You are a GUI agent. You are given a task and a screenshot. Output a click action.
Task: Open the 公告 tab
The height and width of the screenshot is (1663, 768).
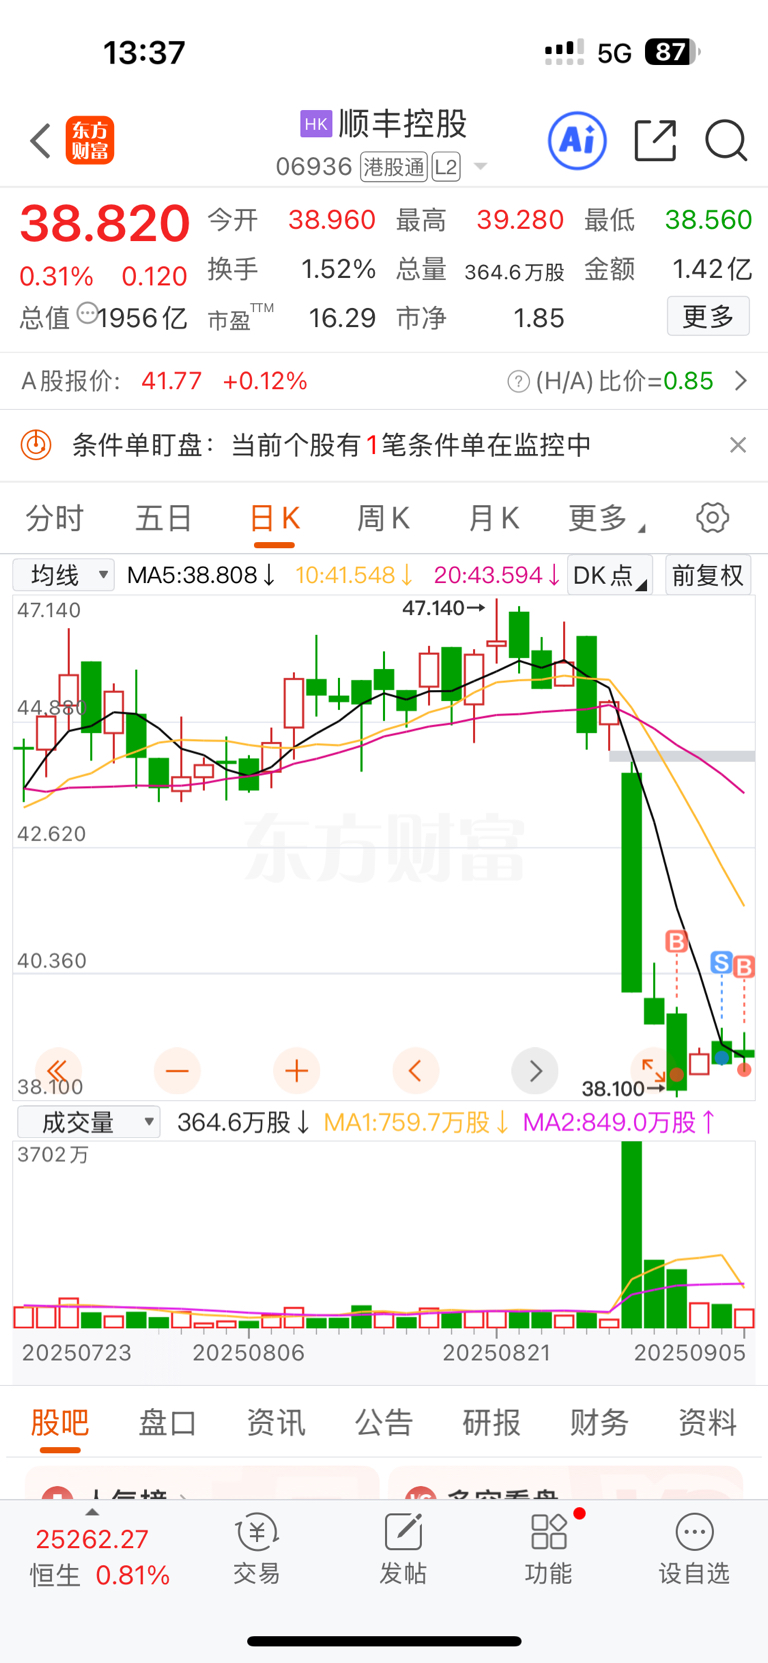384,1422
